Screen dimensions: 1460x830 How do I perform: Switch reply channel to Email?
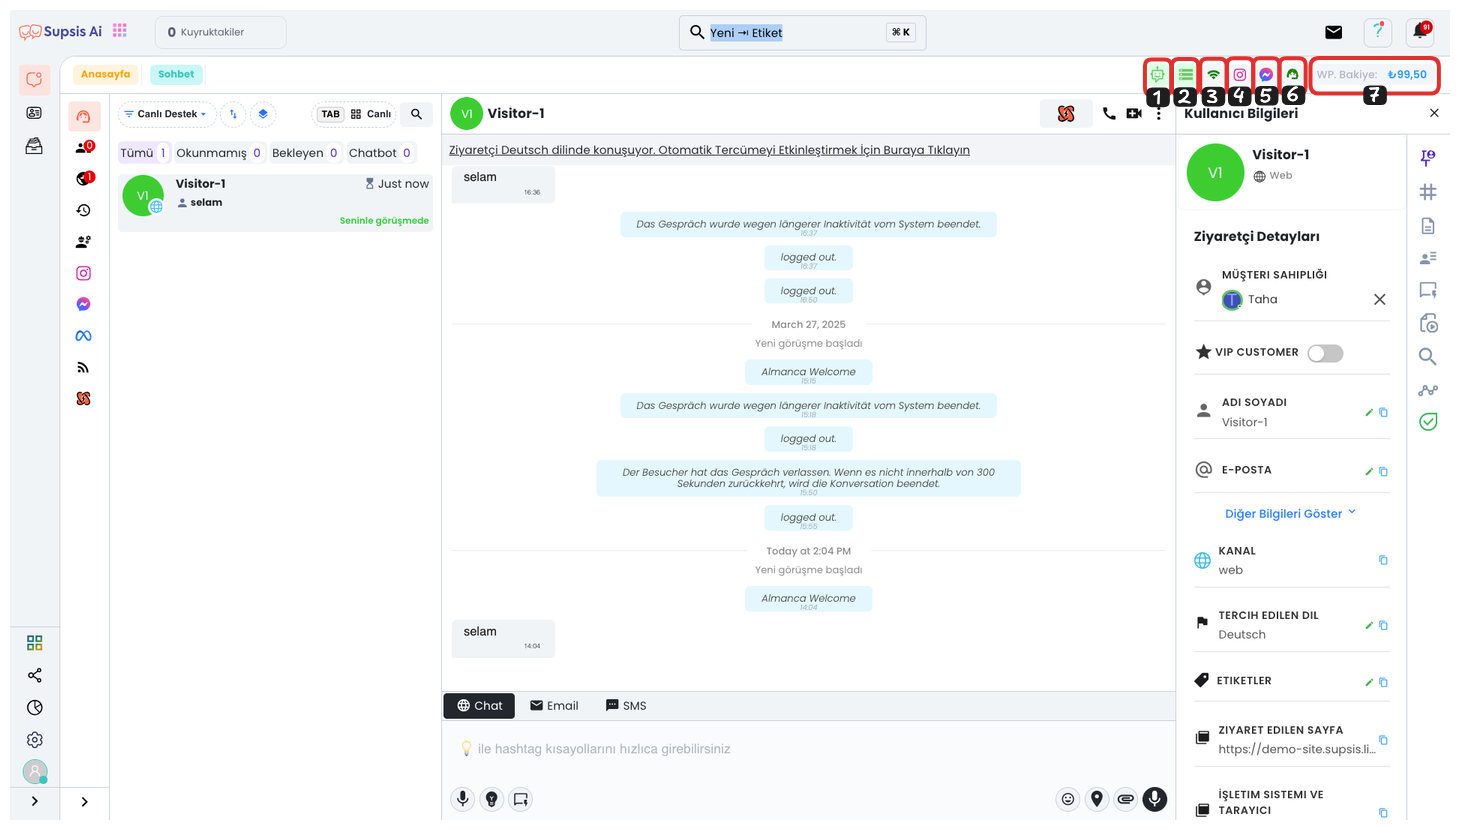[554, 706]
